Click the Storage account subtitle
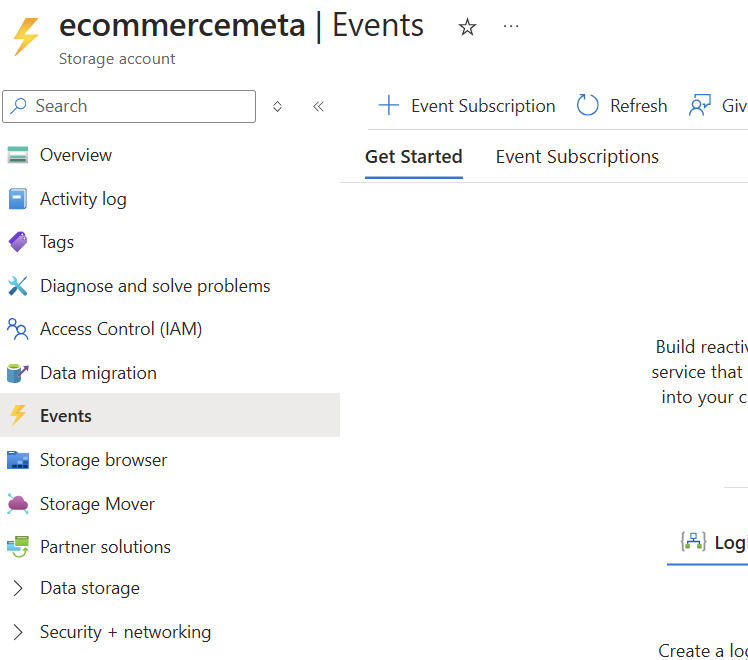 (117, 59)
